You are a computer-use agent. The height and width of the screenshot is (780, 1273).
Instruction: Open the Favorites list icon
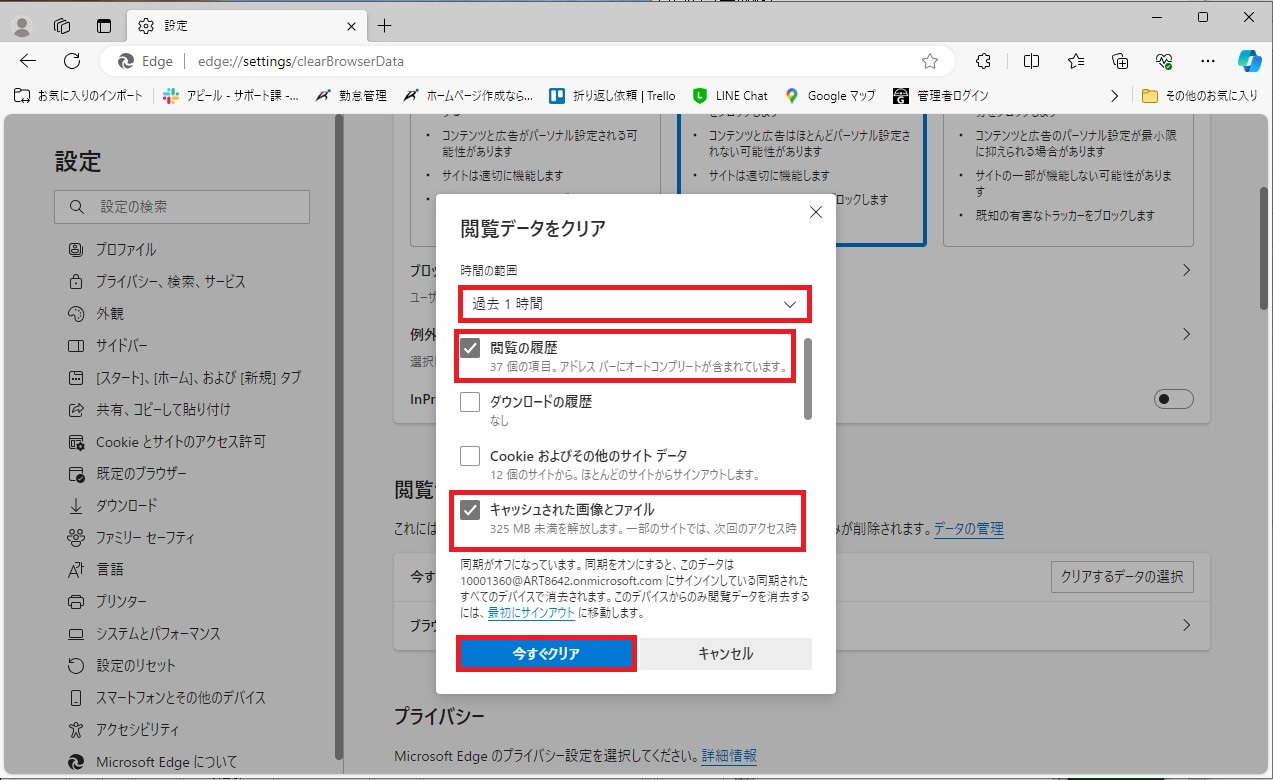click(x=1076, y=61)
